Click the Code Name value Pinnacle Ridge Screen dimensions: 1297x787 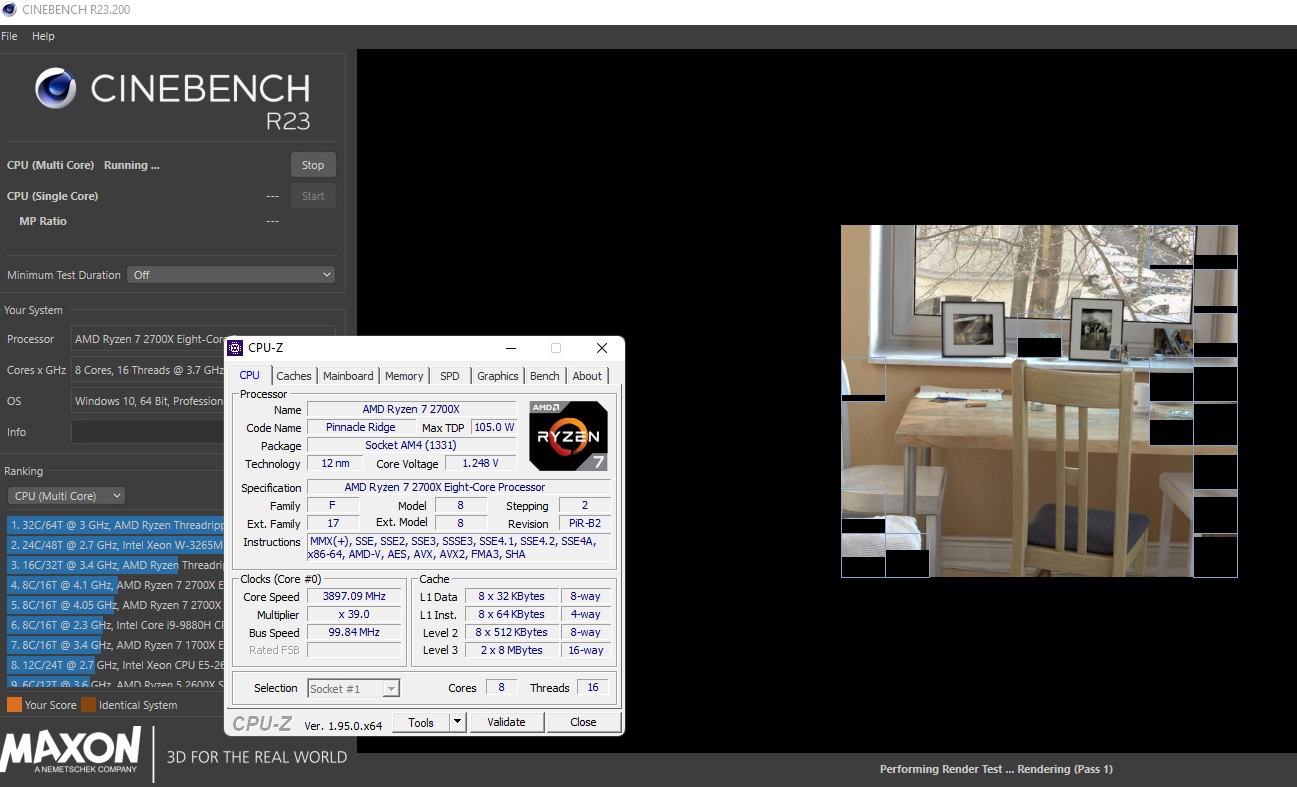[360, 428]
